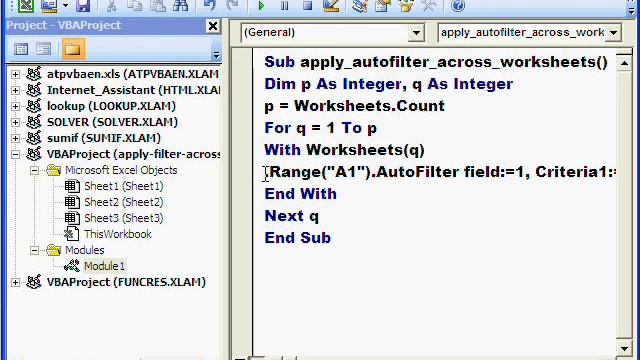
Task: Click the Insert UserForm icon
Action: pos(49,6)
